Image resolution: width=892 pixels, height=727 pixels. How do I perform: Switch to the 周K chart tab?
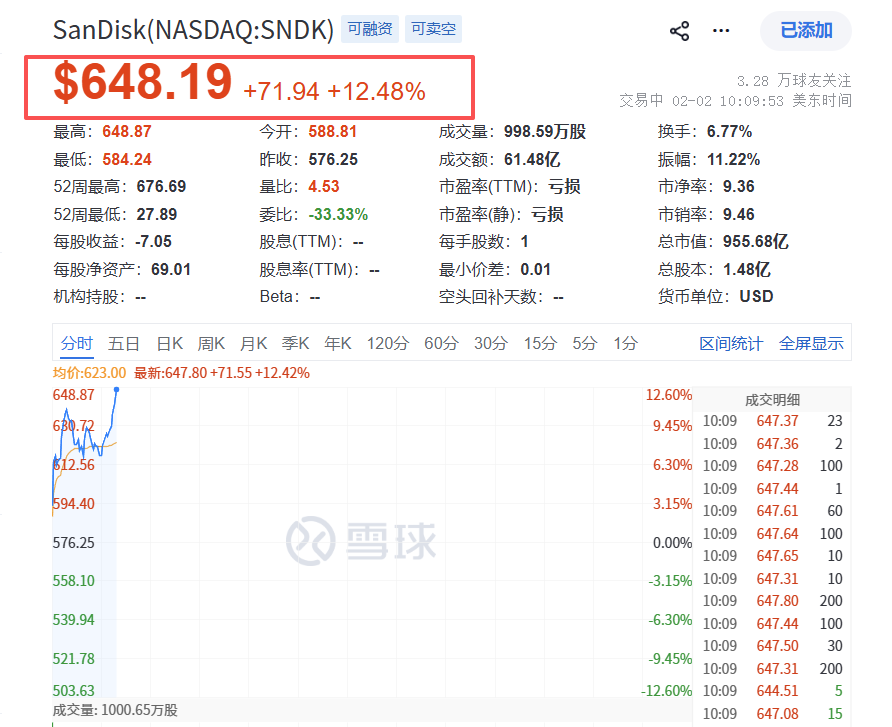[x=211, y=343]
